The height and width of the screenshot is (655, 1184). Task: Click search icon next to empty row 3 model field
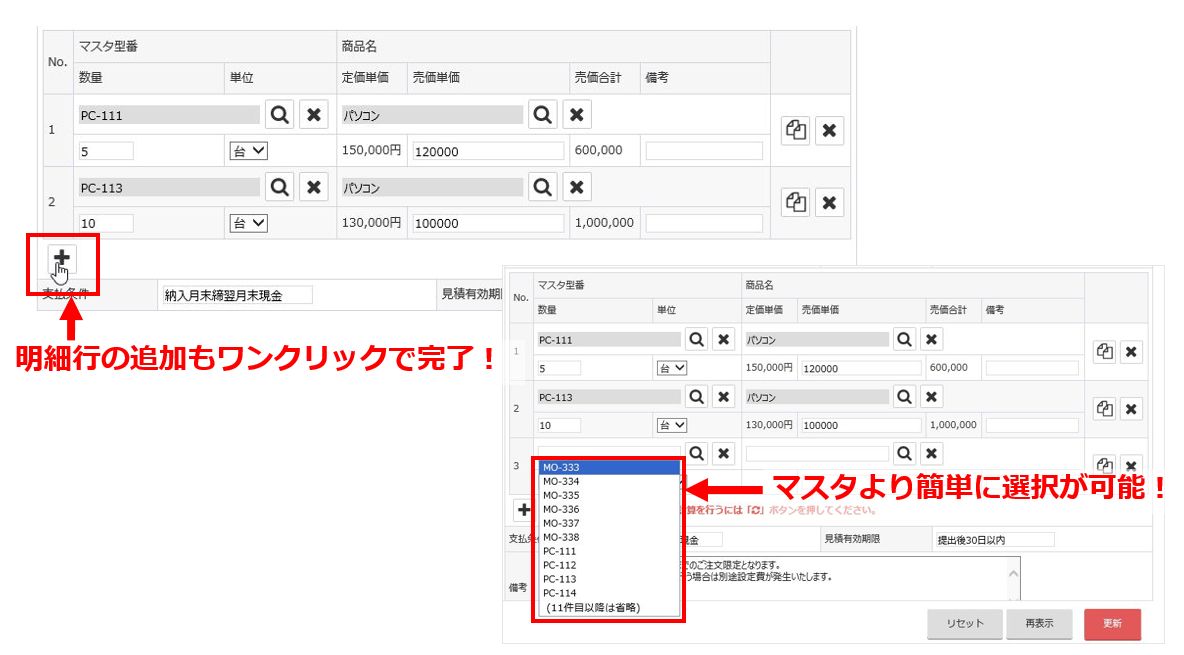click(x=696, y=453)
